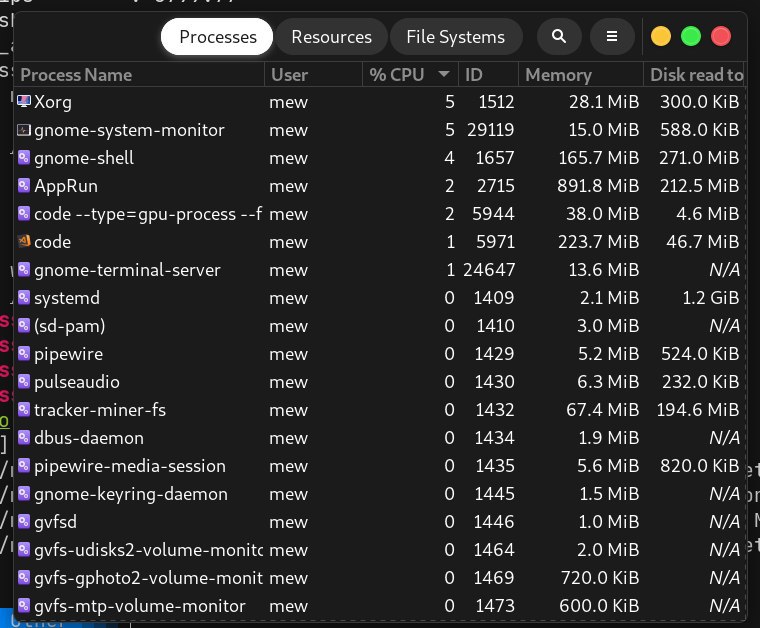Screen dimensions: 760x628
Task: Switch to the File Systems tab
Action: (456, 36)
